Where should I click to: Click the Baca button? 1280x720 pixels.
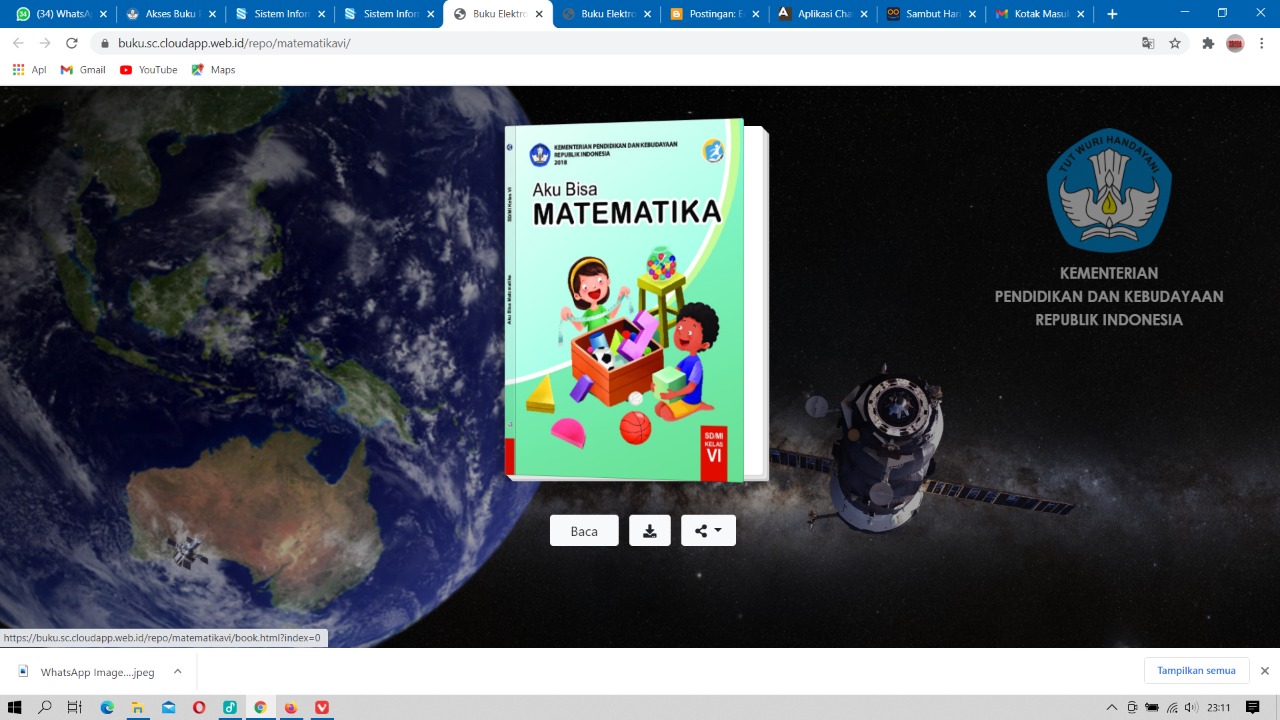pyautogui.click(x=584, y=531)
